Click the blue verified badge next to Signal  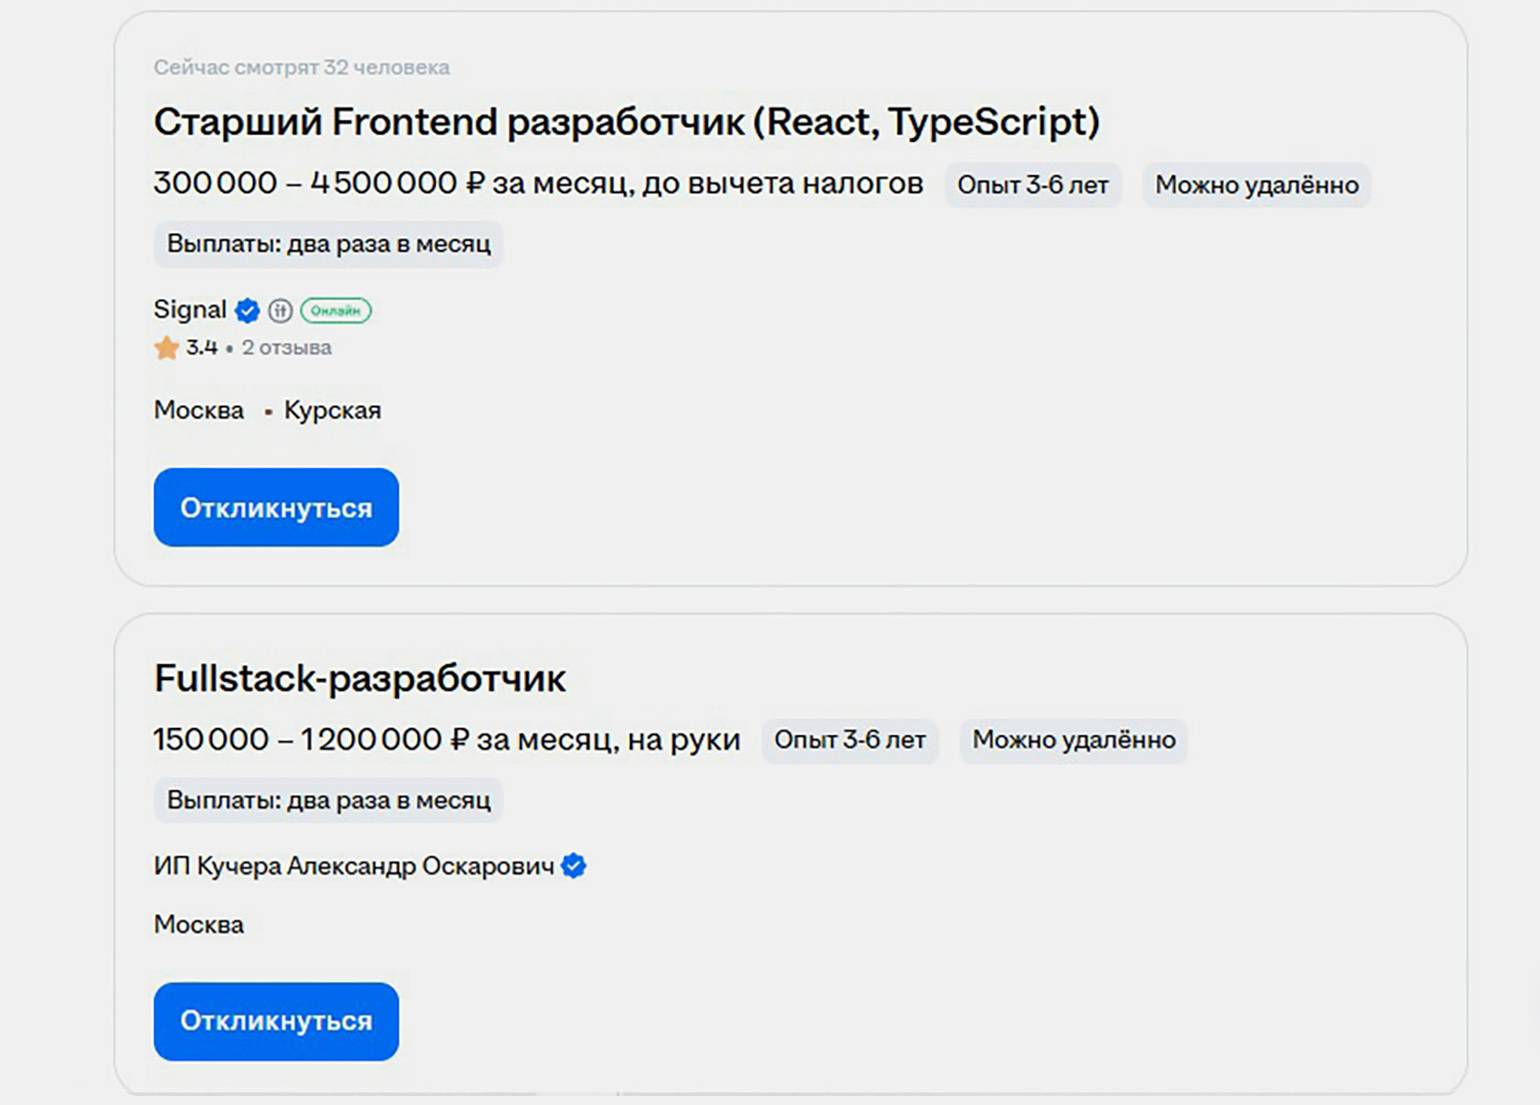[247, 311]
